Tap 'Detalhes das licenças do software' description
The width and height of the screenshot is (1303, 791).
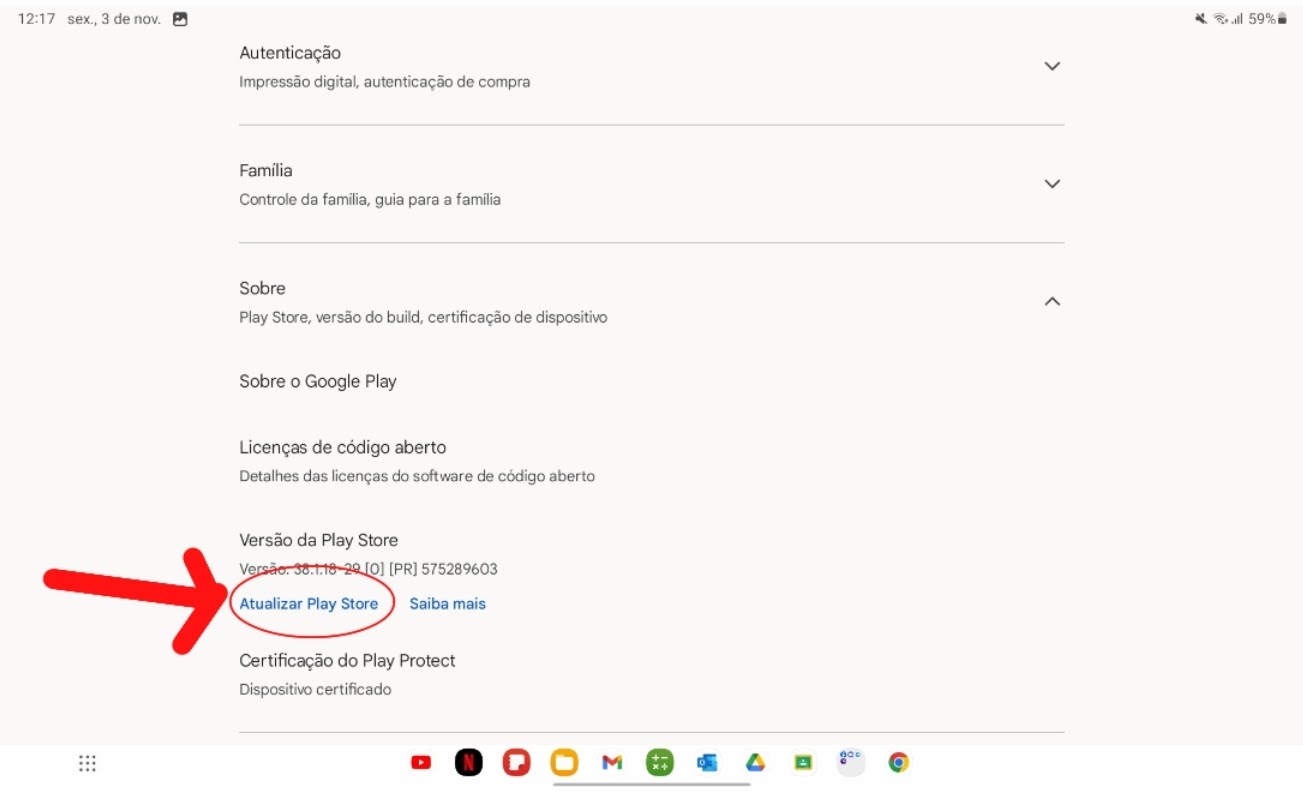[417, 476]
